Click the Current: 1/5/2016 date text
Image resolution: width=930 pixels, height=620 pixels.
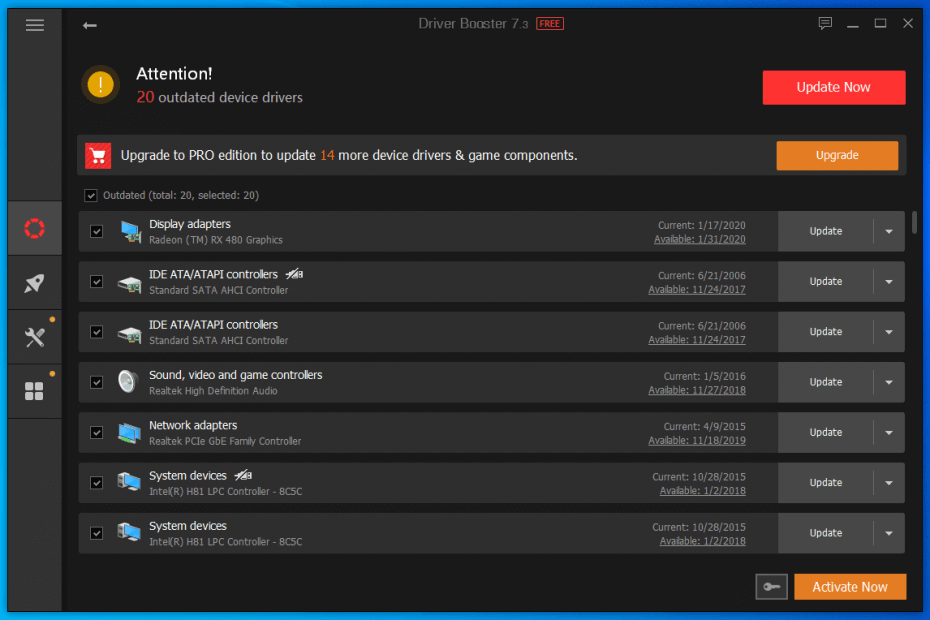coord(705,376)
